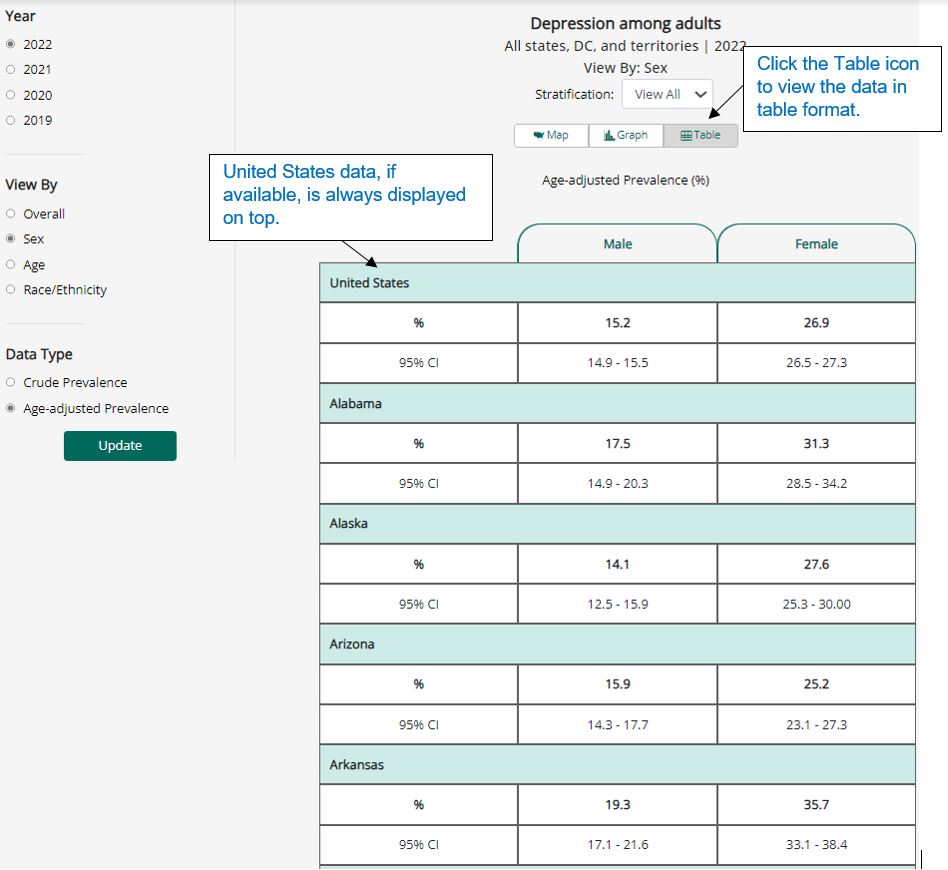Viewport: 948px width, 870px height.
Task: Click Arkansas's female prevalence value 35.7
Action: (815, 804)
